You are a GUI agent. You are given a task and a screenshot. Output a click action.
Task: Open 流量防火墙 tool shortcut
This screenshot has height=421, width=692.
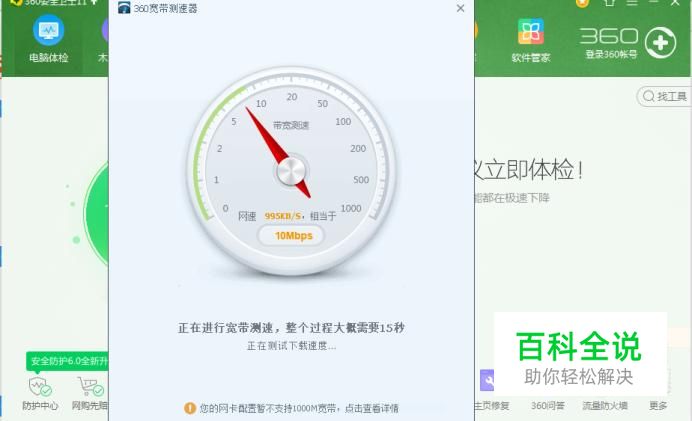point(605,405)
